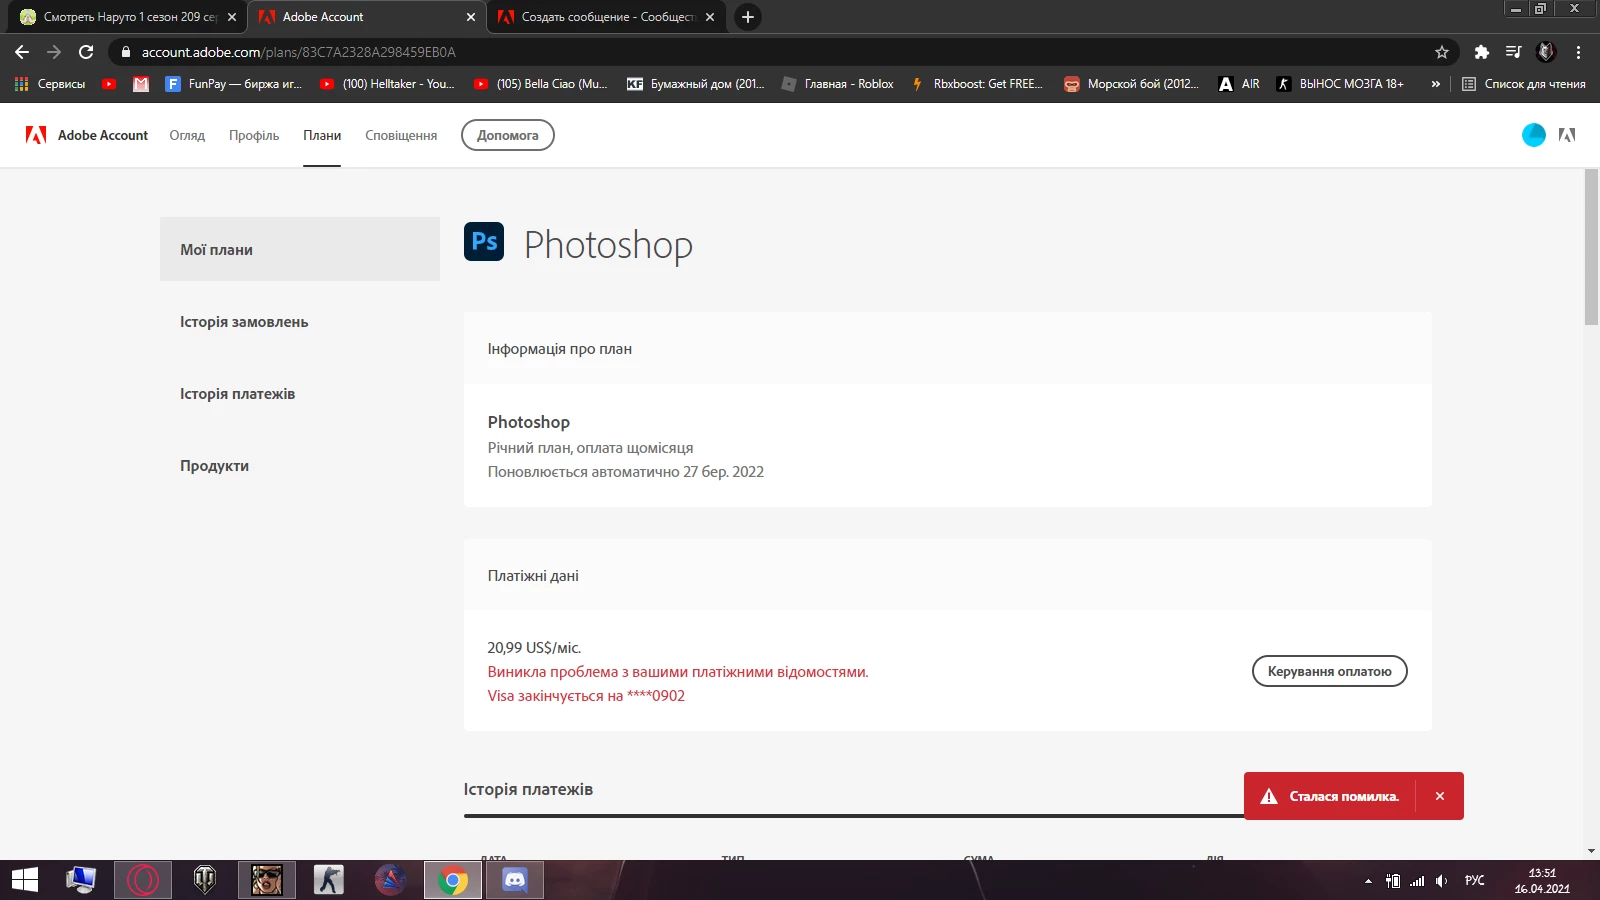Open Сервисы apps bookmark
This screenshot has width=1600, height=900.
[x=50, y=84]
